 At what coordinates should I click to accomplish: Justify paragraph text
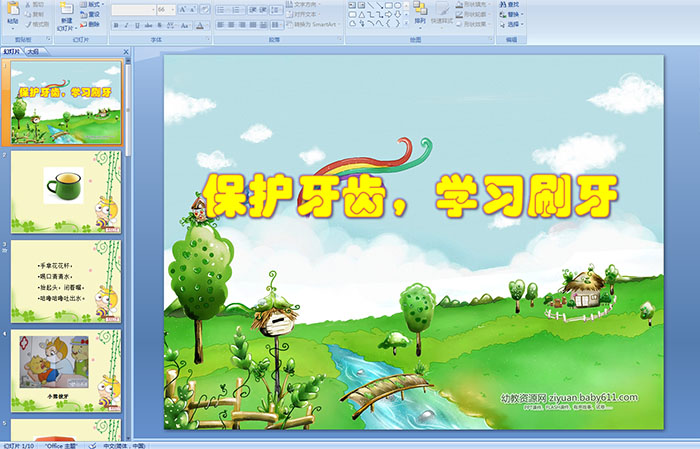click(x=253, y=25)
